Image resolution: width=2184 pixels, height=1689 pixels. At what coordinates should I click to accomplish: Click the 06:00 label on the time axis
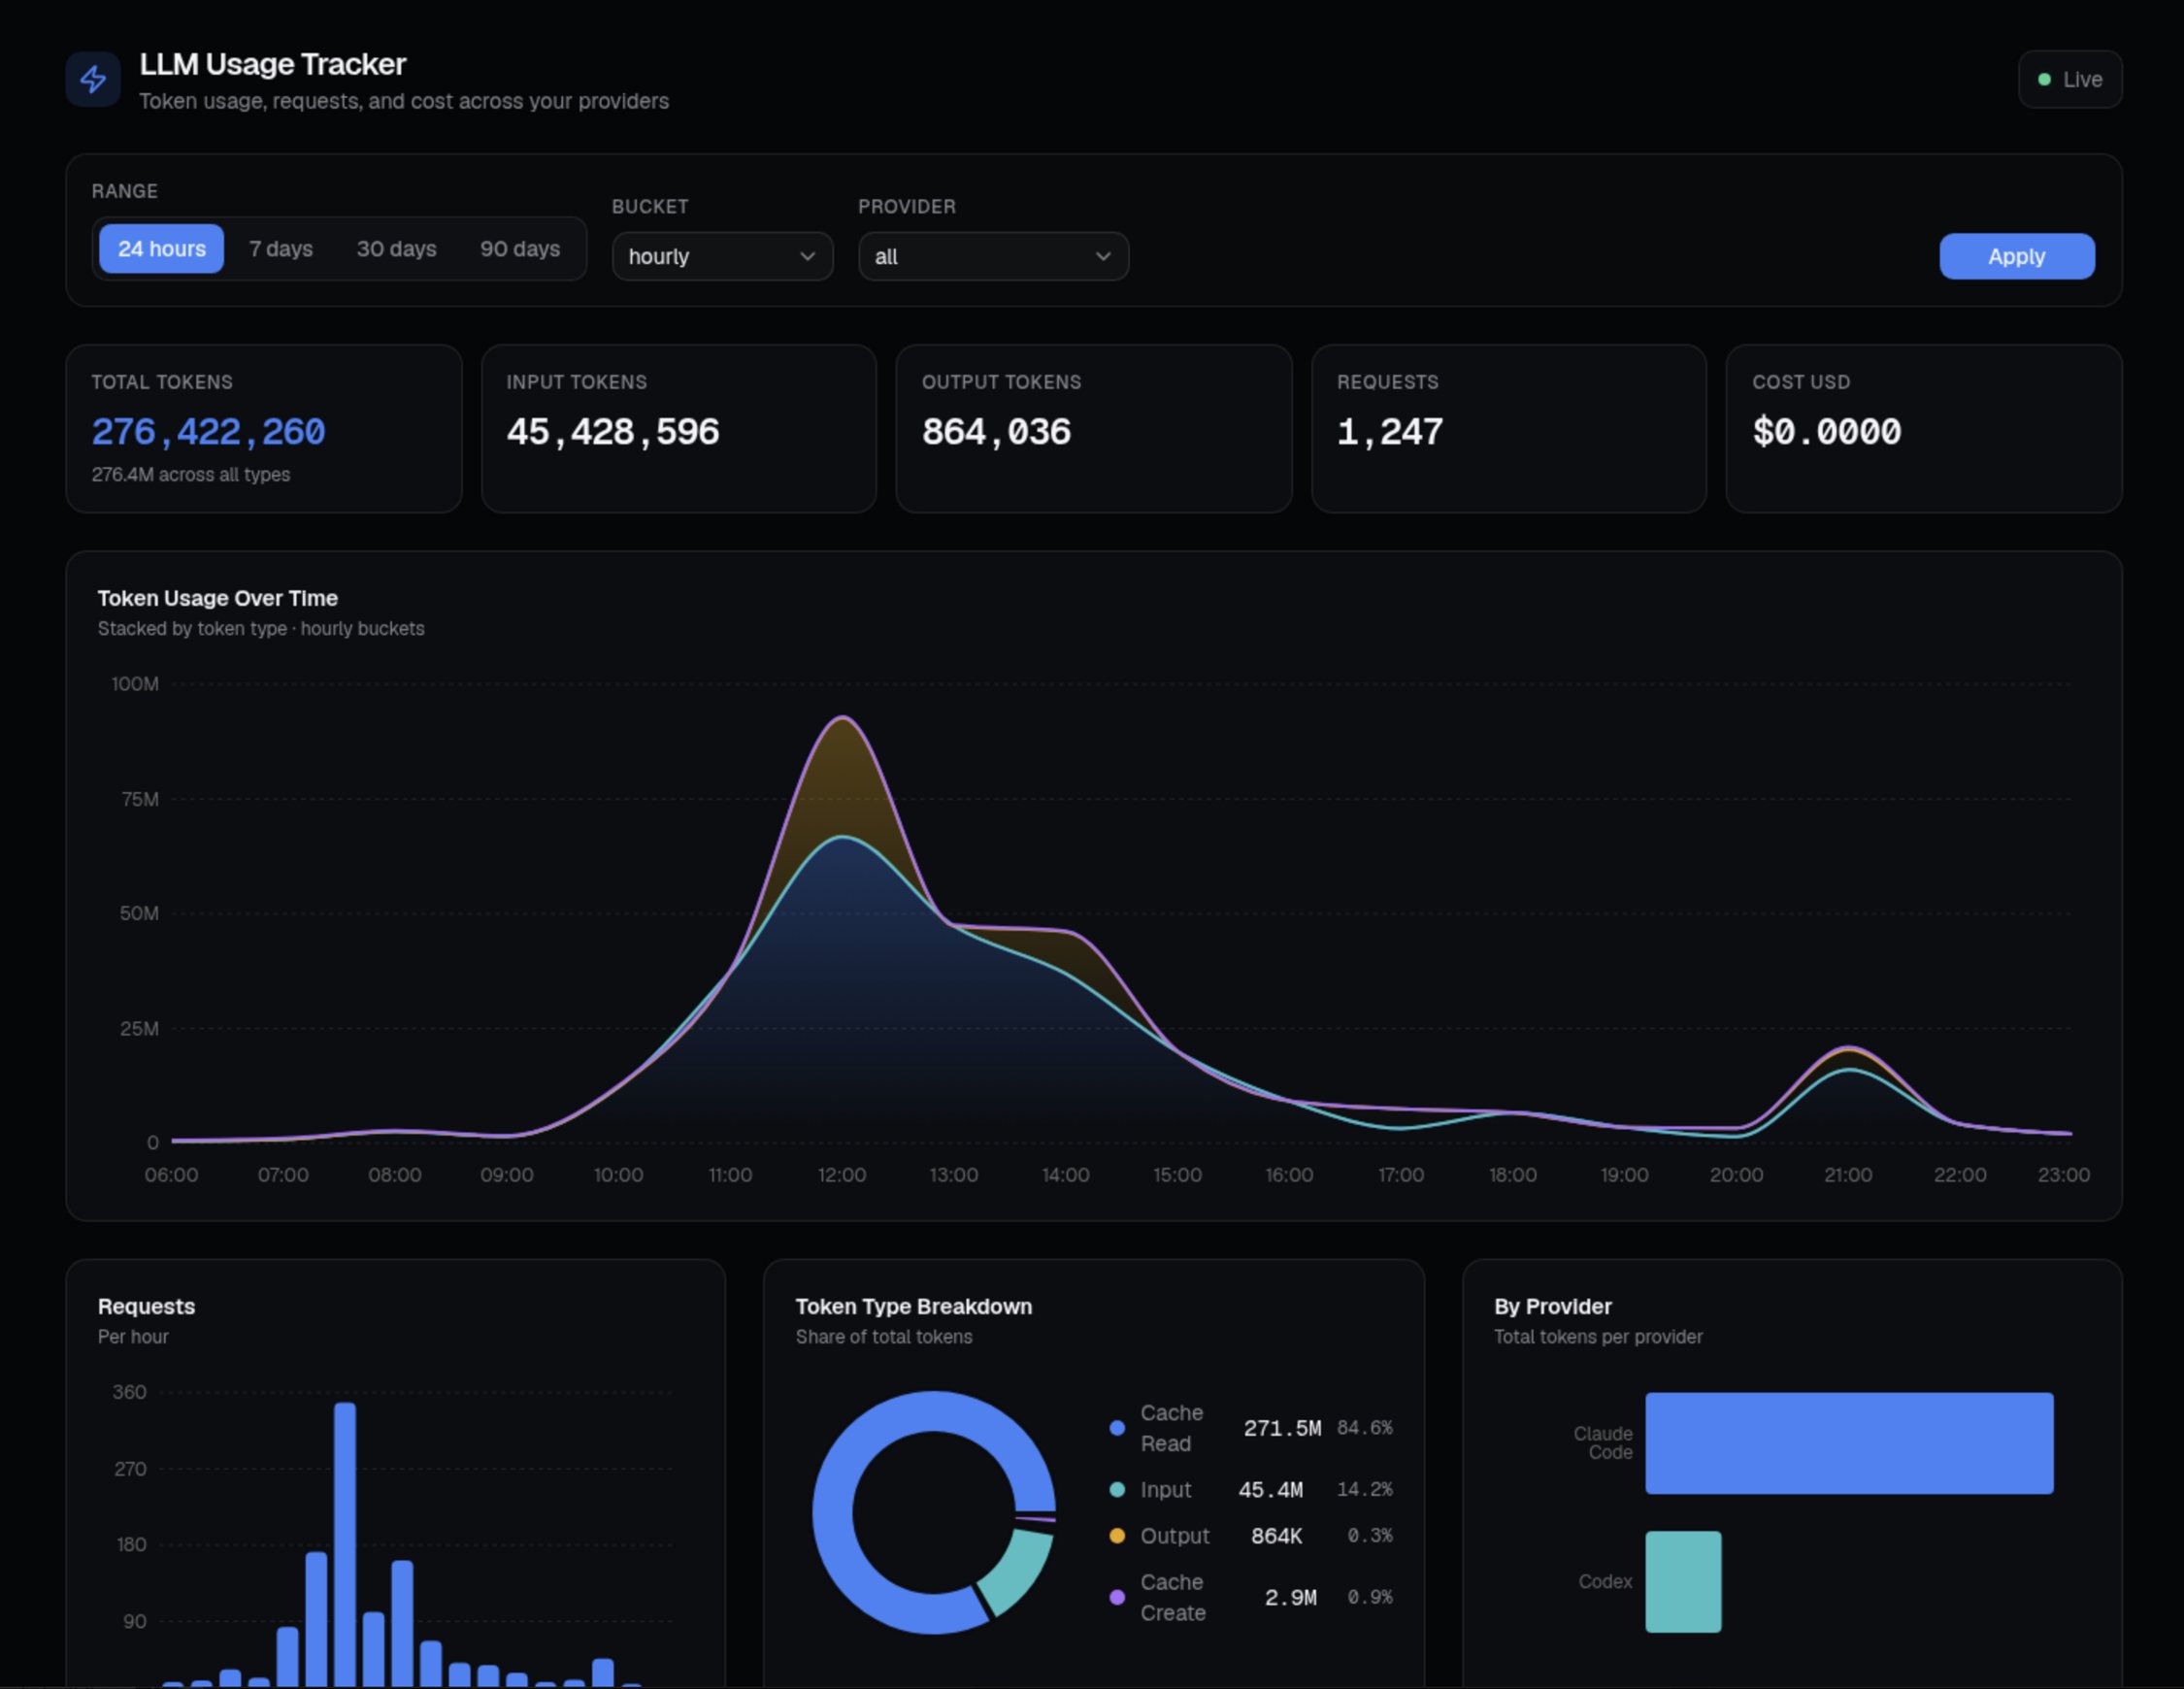coord(171,1174)
